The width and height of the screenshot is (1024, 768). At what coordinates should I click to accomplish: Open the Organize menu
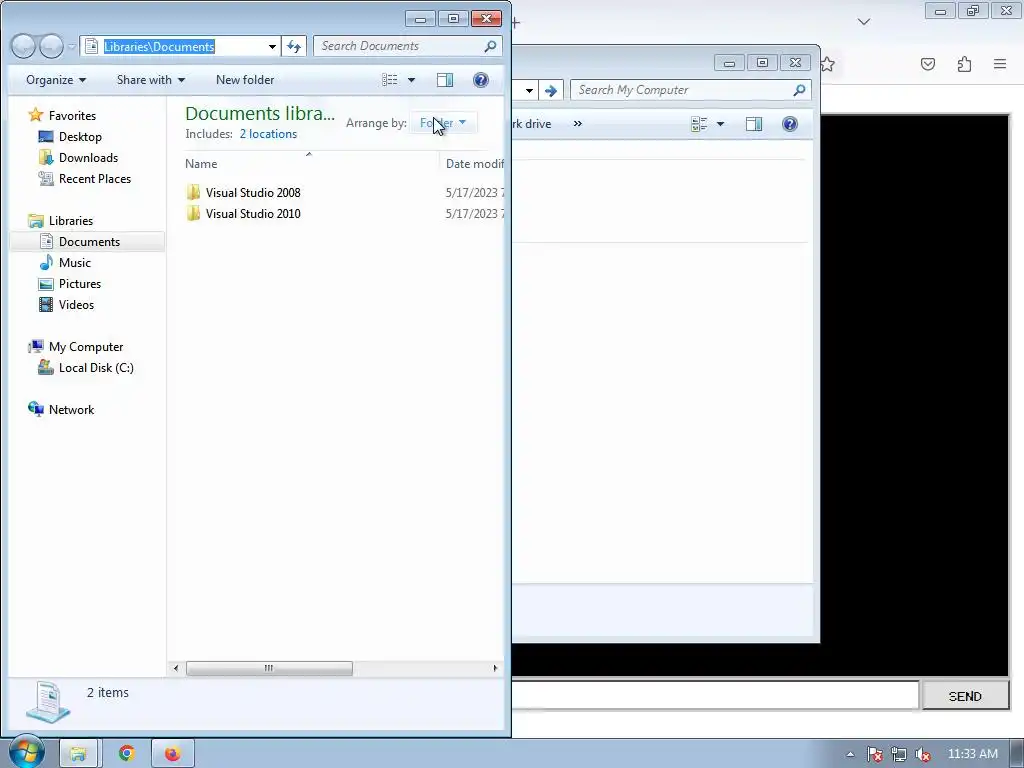click(x=56, y=80)
